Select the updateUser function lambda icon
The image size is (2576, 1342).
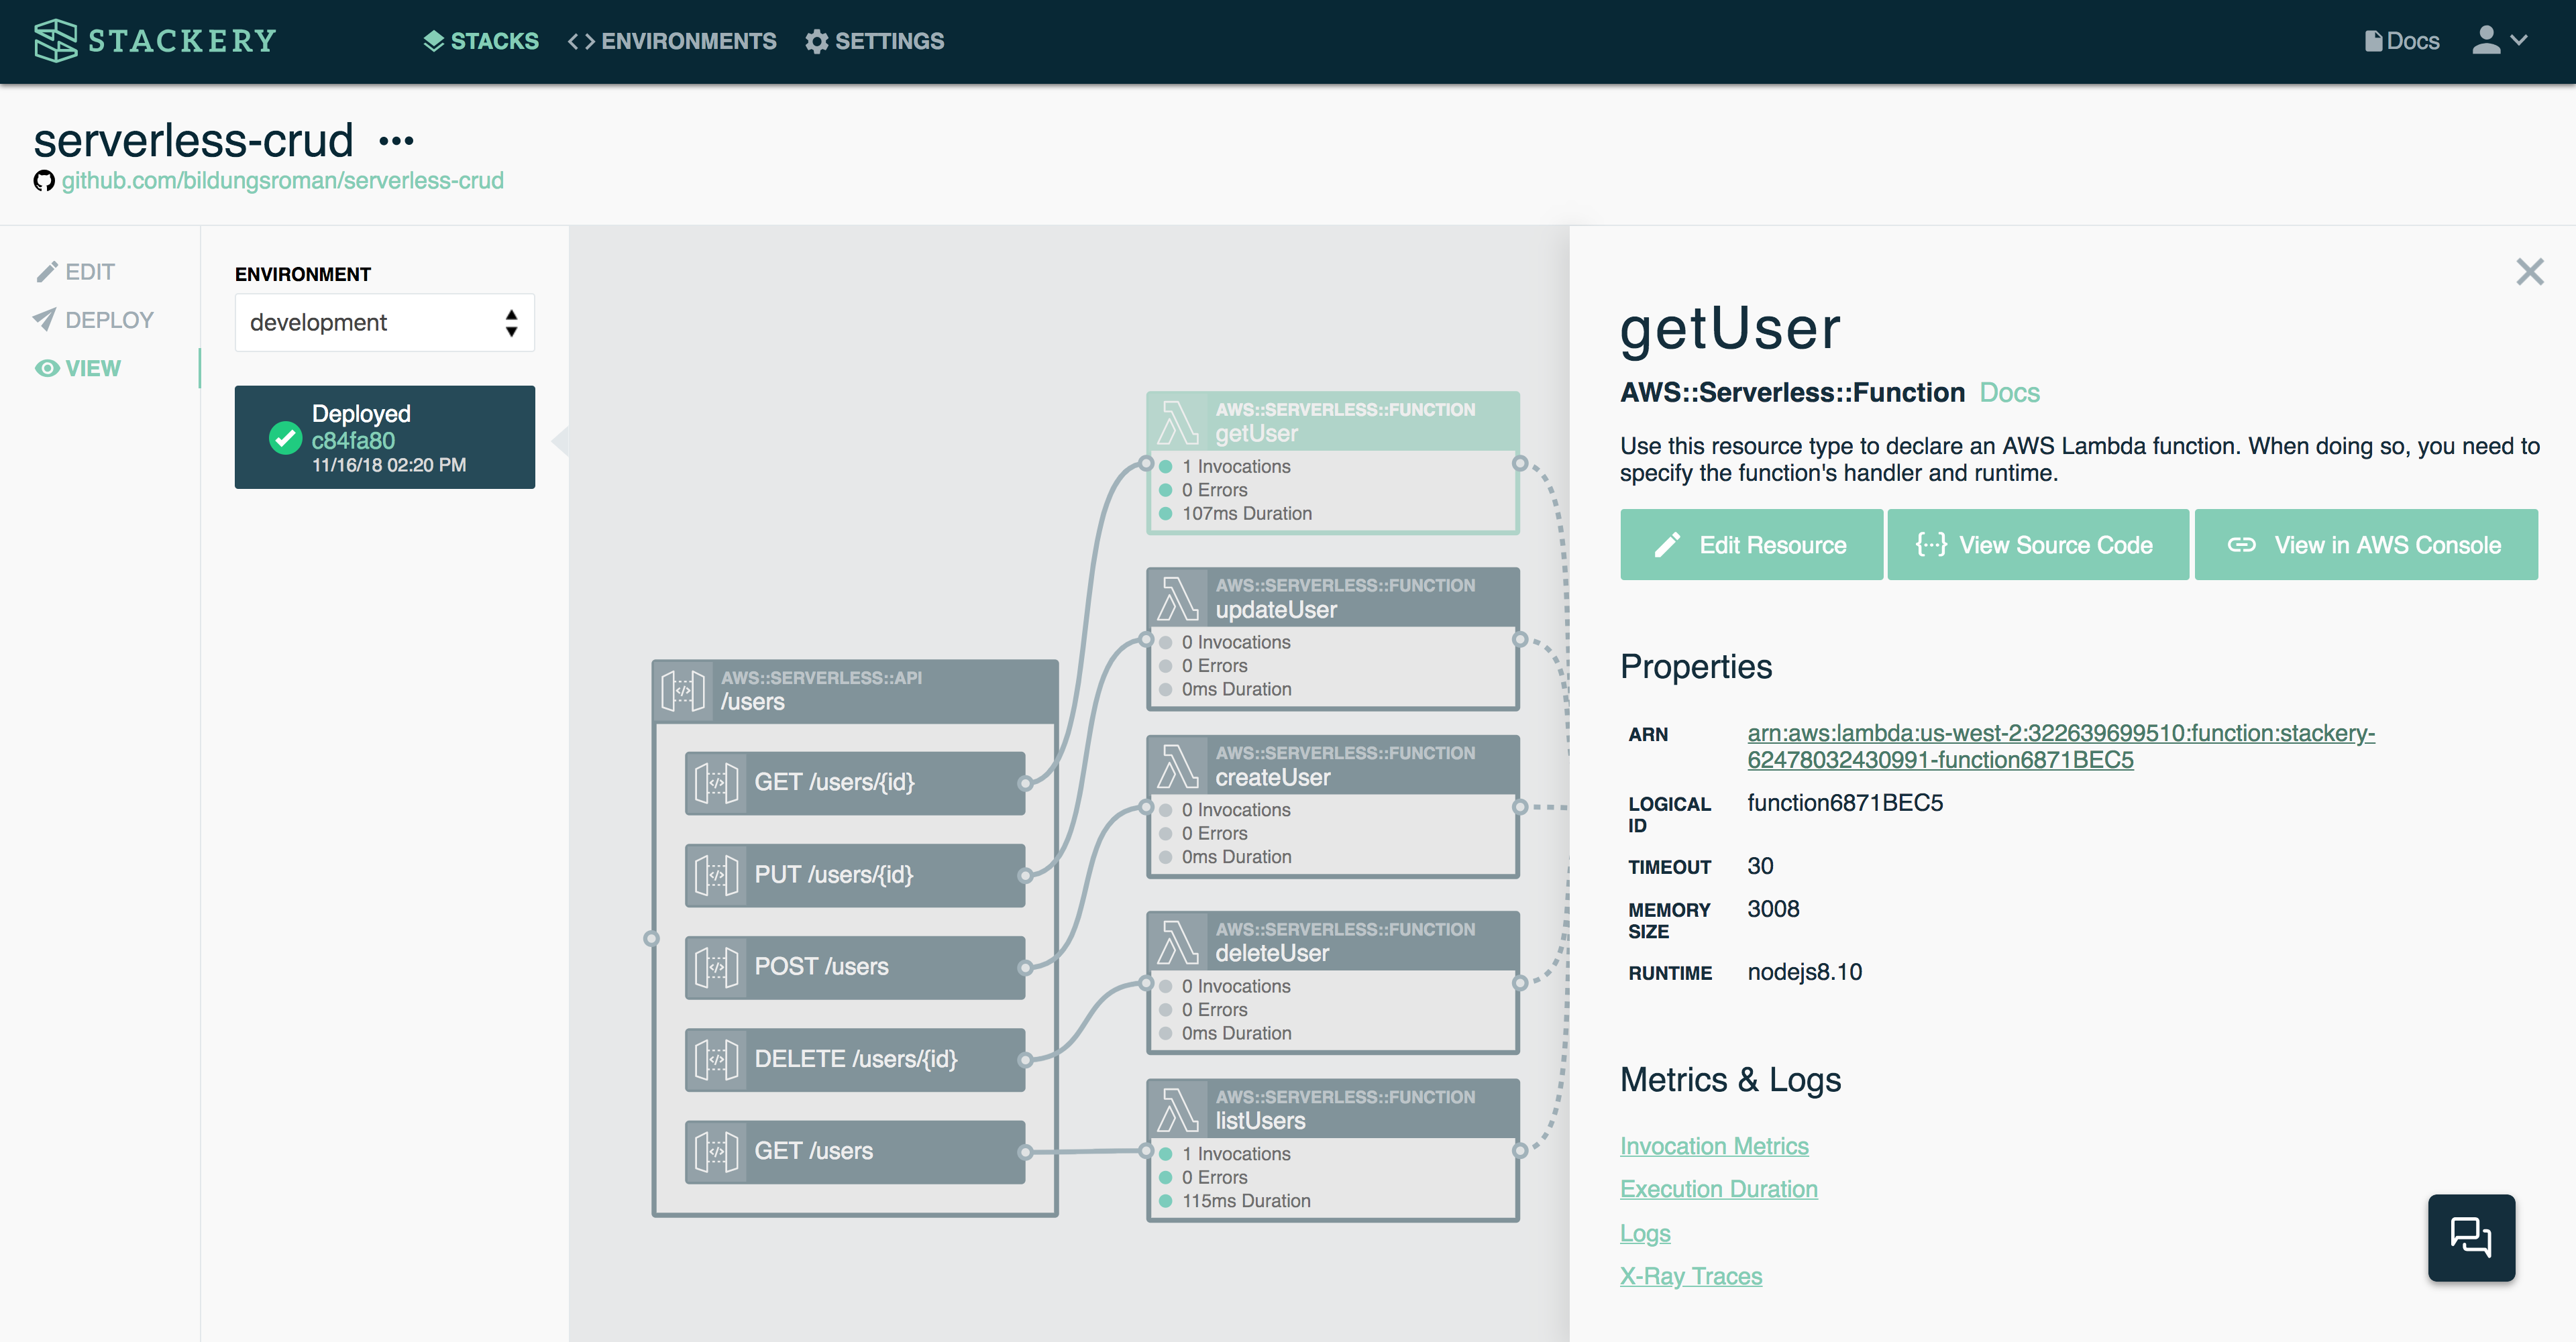(x=1177, y=598)
